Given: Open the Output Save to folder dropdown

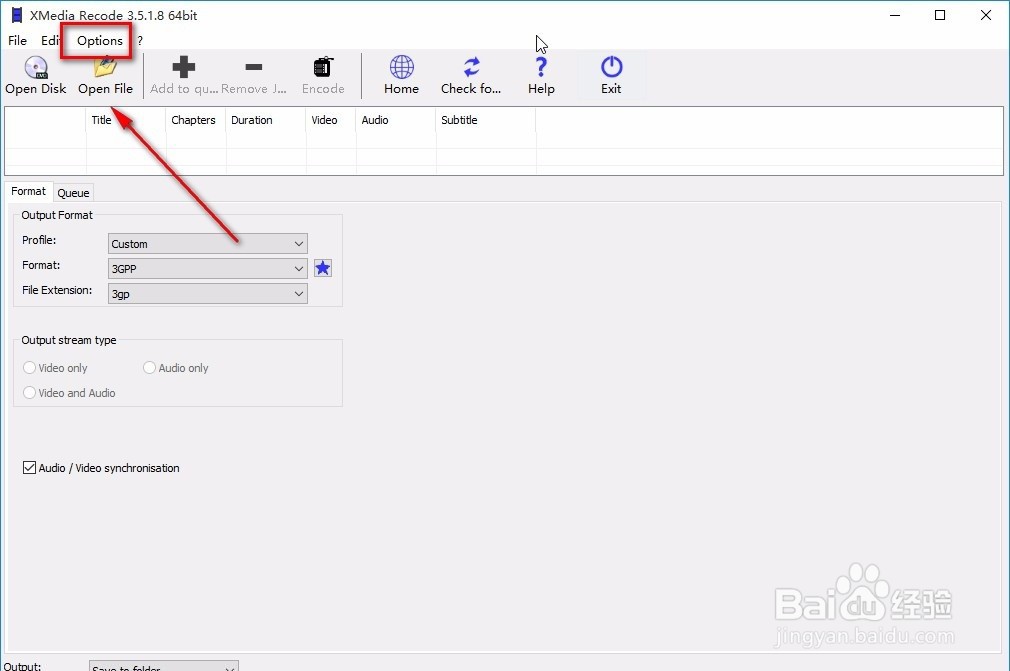Looking at the screenshot, I should click(164, 666).
